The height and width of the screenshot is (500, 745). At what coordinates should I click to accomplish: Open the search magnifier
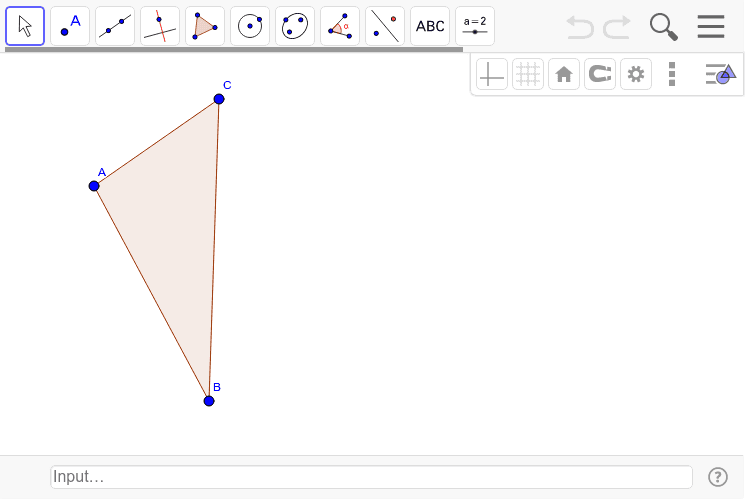[x=663, y=27]
